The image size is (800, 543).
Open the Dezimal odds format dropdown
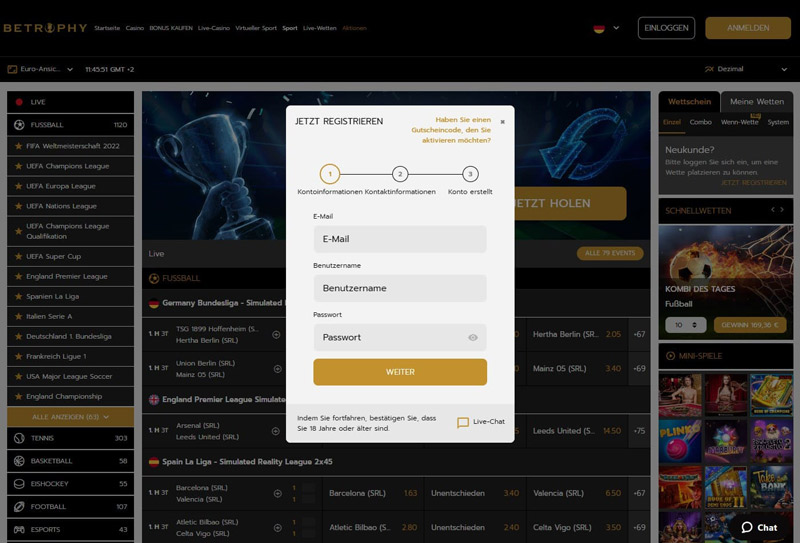[x=784, y=69]
